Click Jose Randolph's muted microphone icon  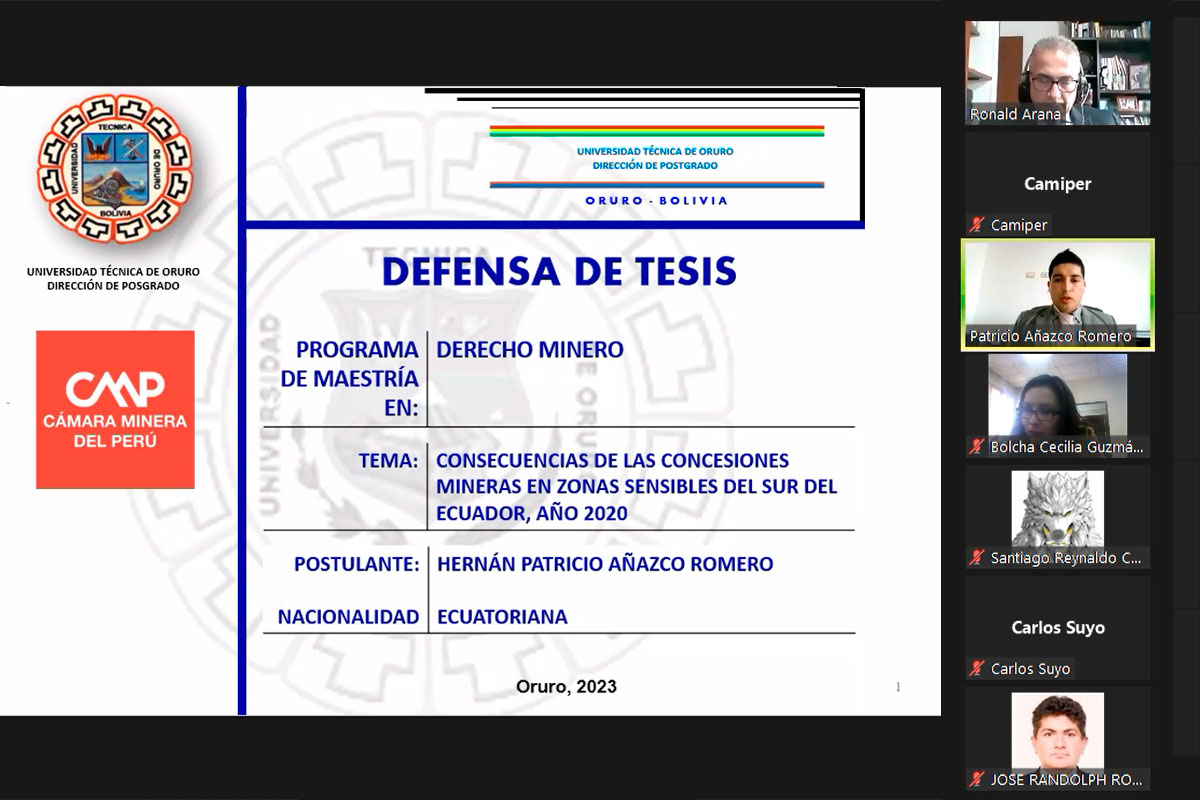[x=977, y=779]
